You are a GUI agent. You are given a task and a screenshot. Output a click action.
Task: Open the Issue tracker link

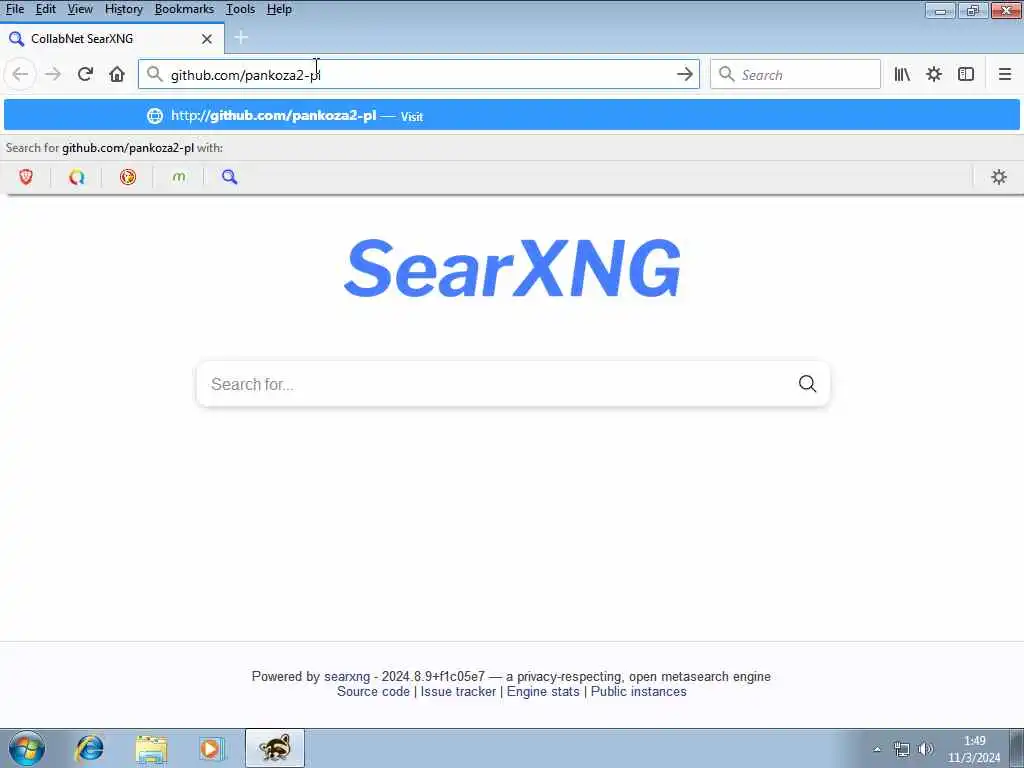(x=458, y=692)
